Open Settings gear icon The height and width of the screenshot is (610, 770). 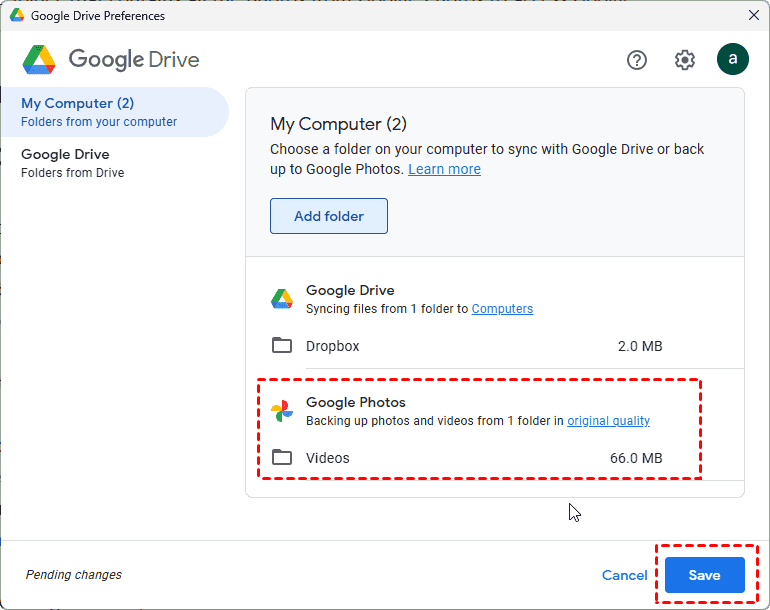[x=684, y=60]
